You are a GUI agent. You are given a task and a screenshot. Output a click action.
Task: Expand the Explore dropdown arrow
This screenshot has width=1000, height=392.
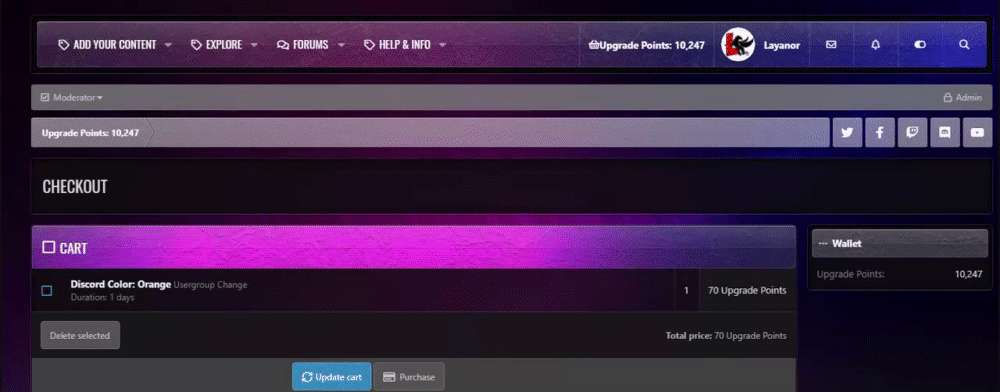coord(254,45)
